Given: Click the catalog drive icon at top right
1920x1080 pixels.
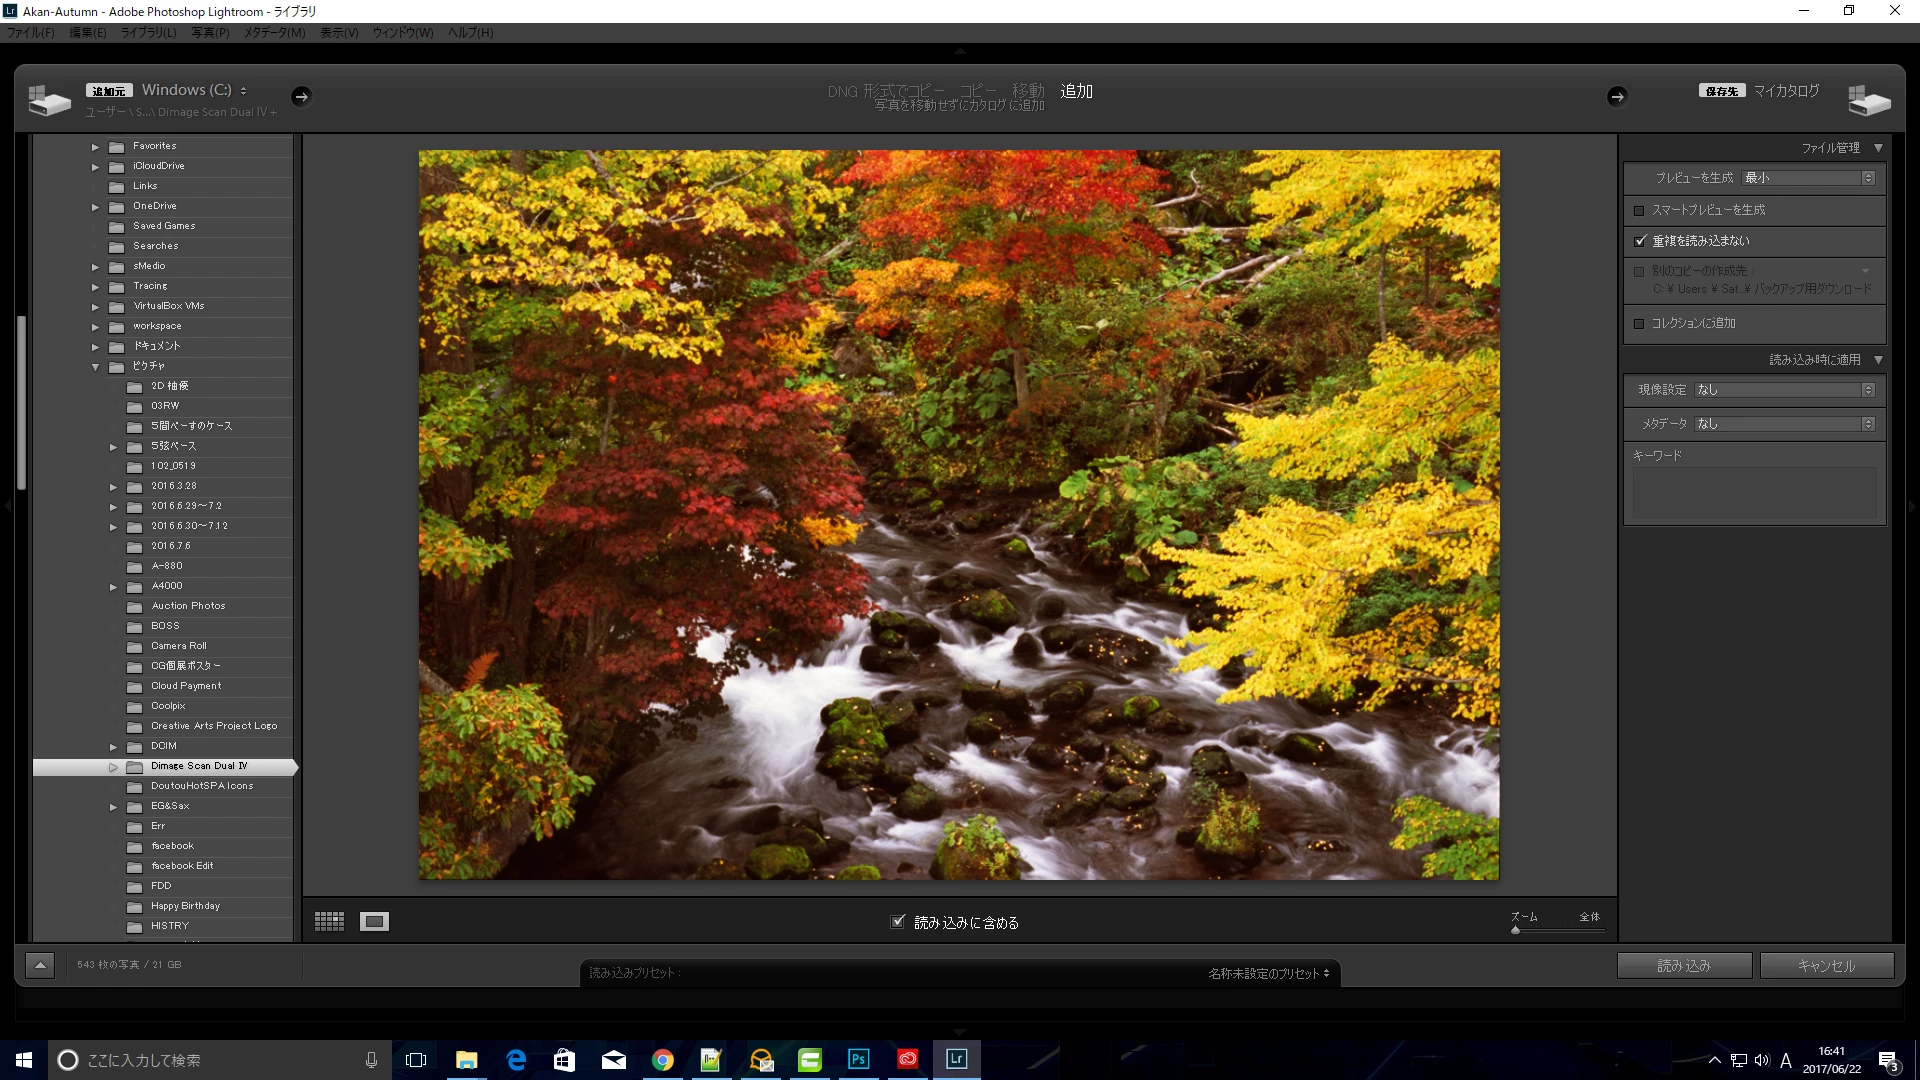Looking at the screenshot, I should 1868,99.
